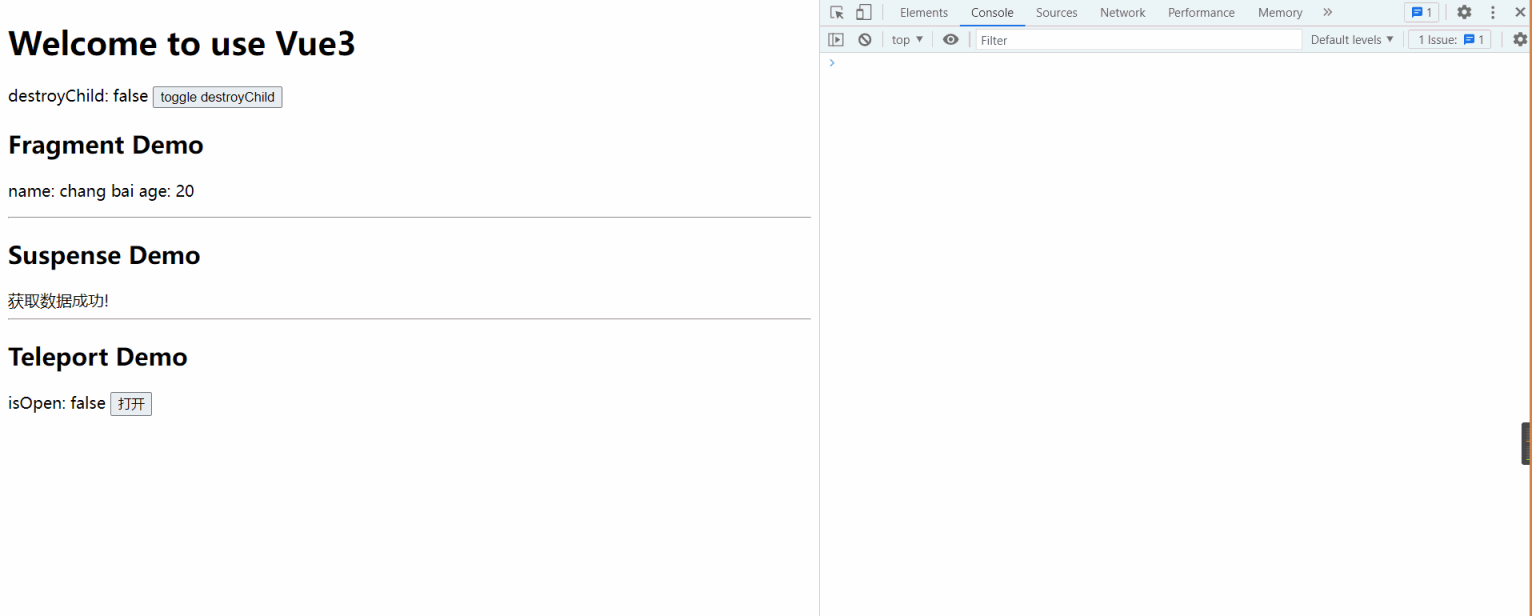This screenshot has width=1532, height=616.
Task: Select the Fragment Demo heading
Action: 106,145
